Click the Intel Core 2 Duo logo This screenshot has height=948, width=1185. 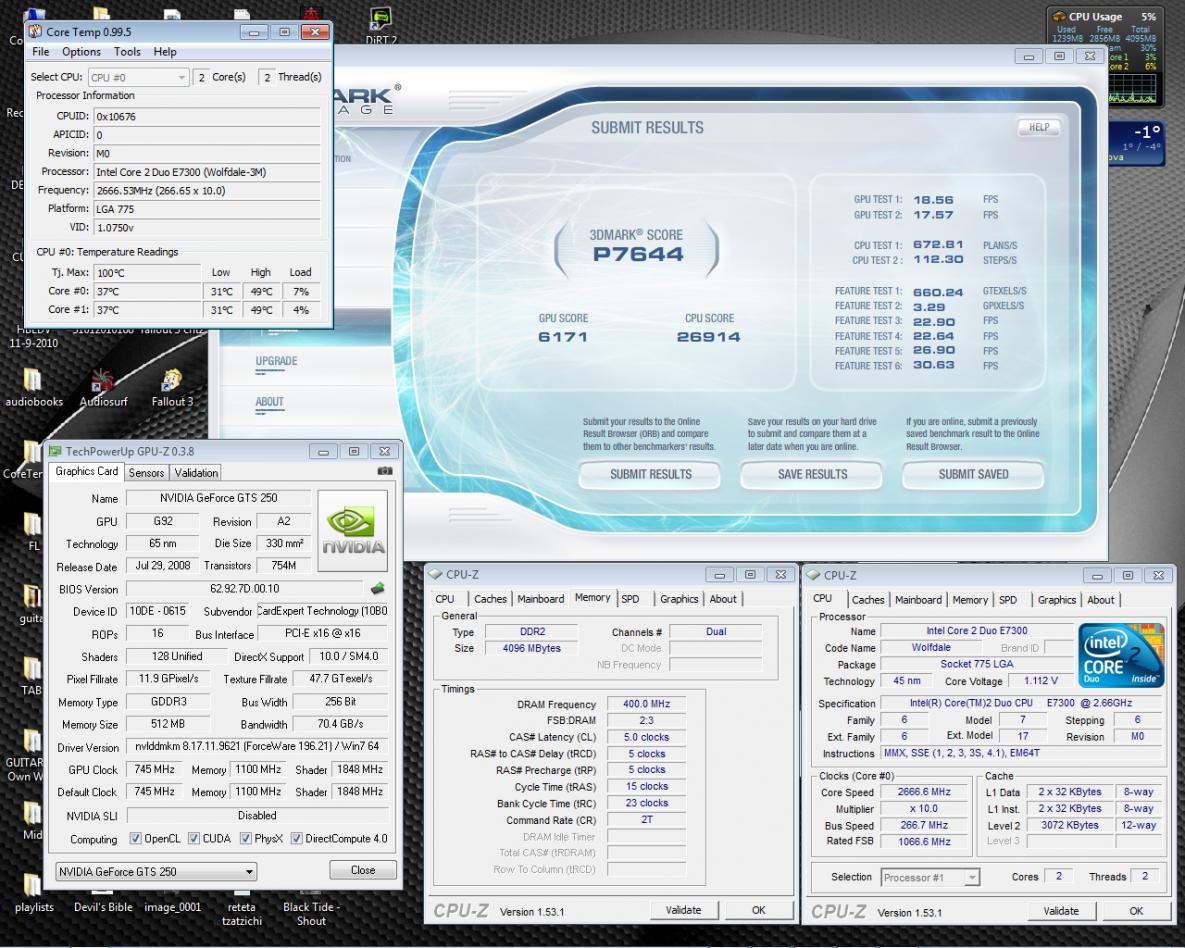tap(1121, 655)
